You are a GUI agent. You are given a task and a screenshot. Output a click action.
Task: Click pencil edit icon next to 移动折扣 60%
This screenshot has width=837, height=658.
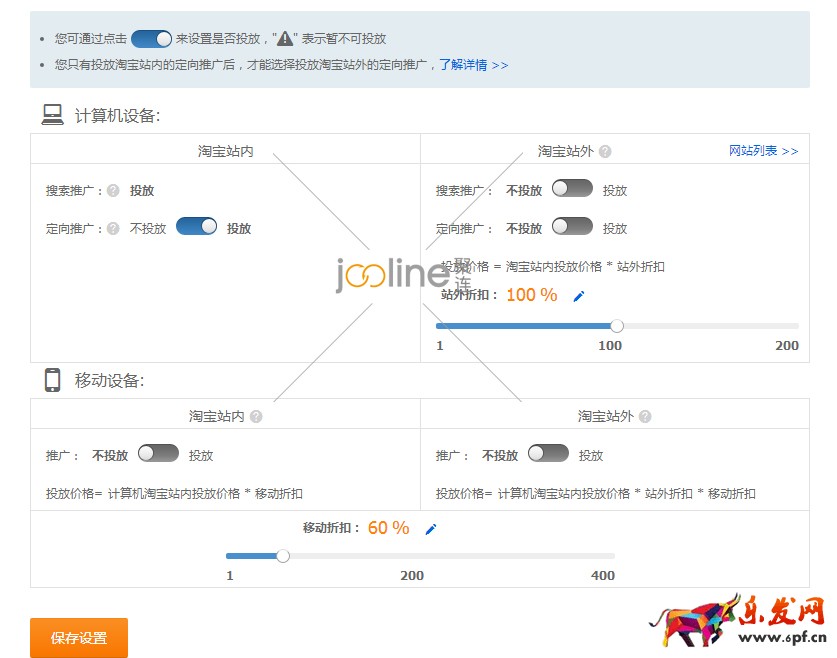click(431, 529)
